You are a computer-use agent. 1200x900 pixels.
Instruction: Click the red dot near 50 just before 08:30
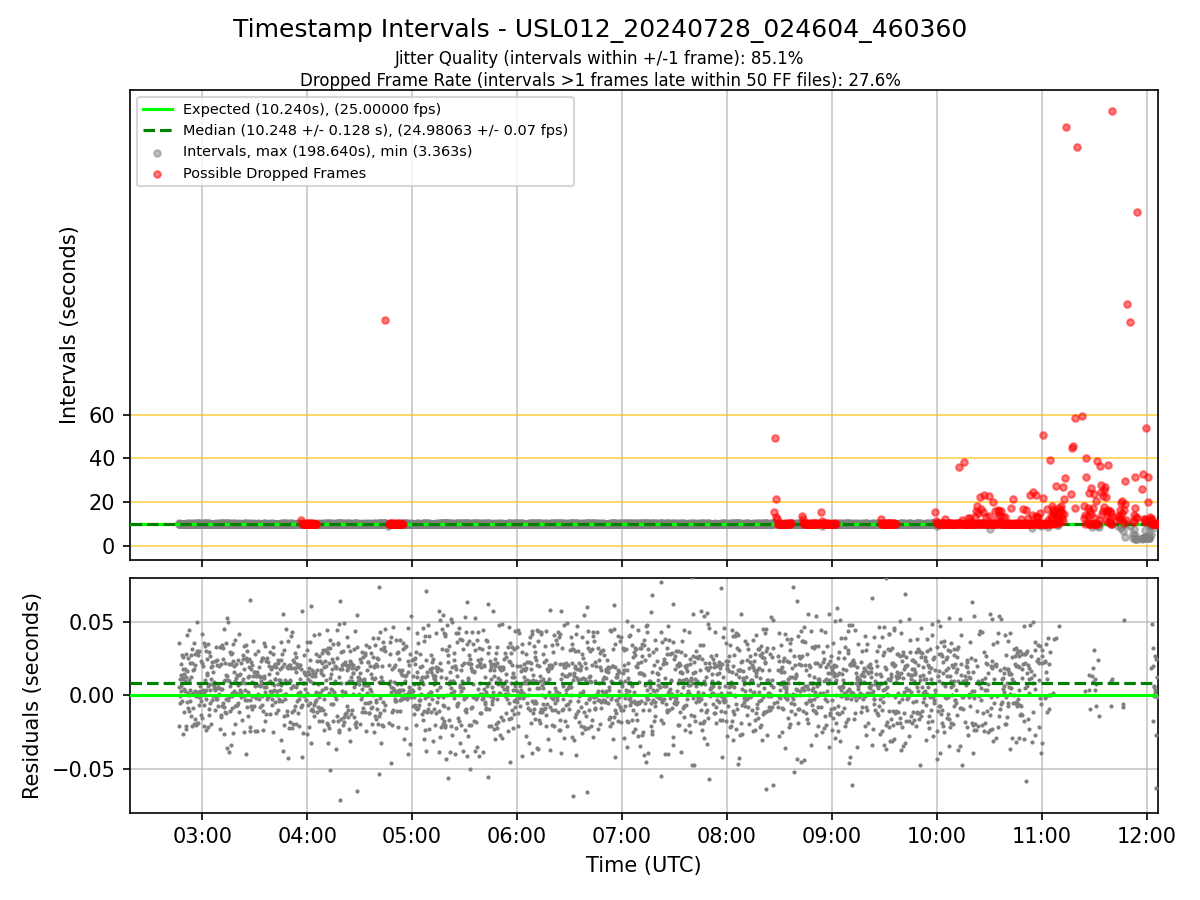pos(775,438)
